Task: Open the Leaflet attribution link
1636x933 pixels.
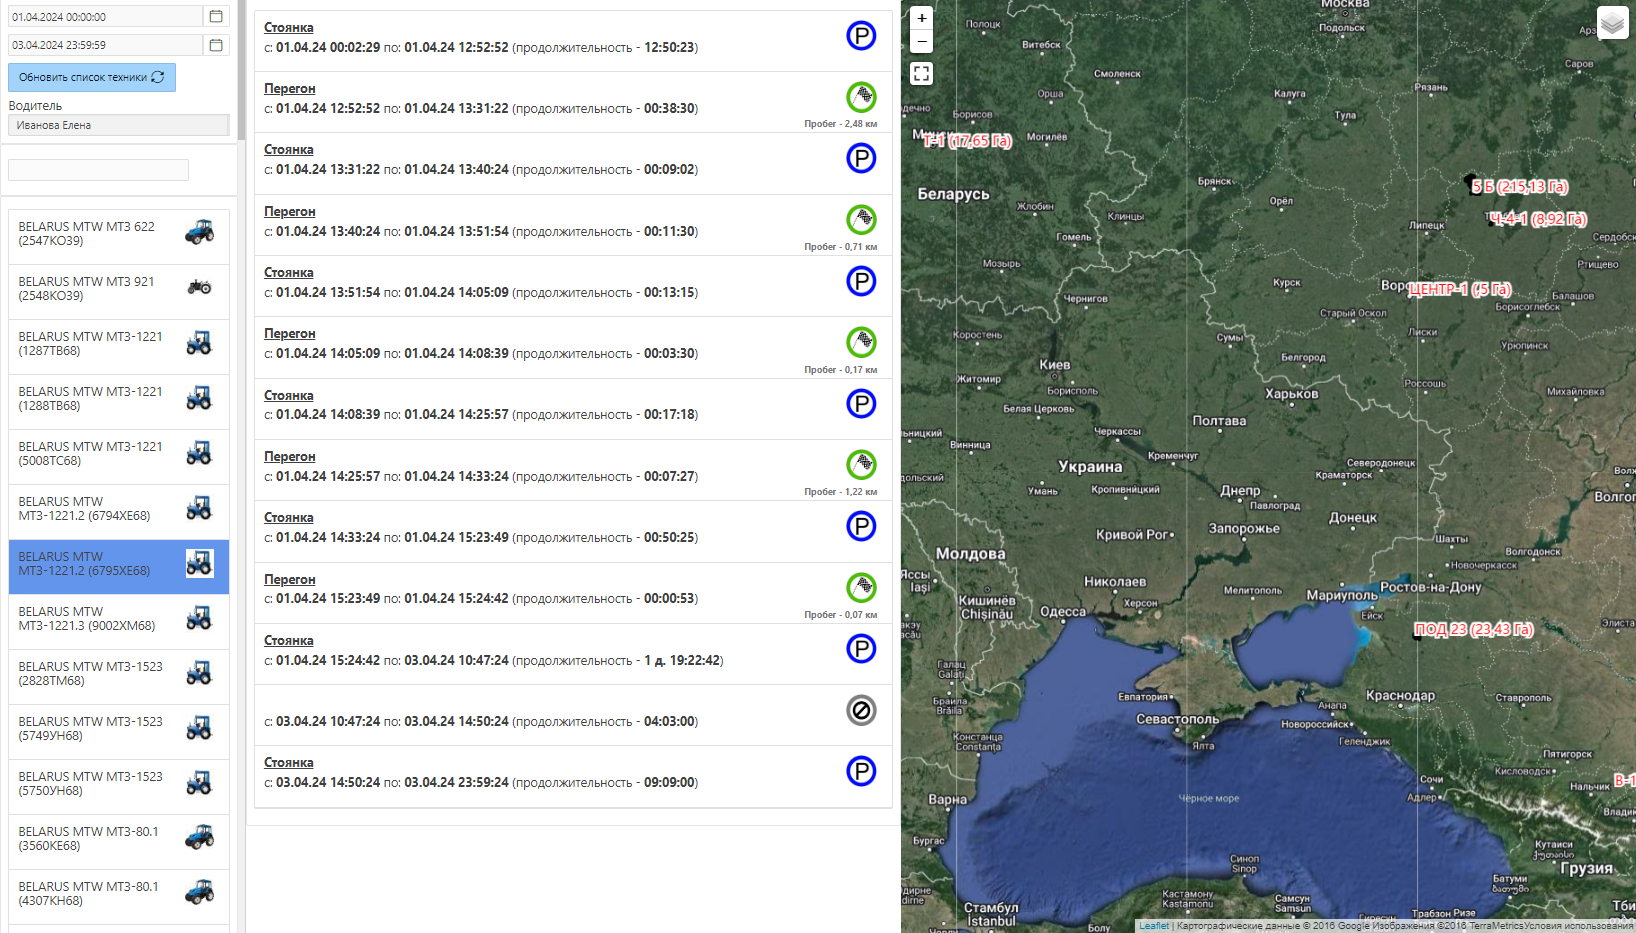Action: click(1153, 926)
